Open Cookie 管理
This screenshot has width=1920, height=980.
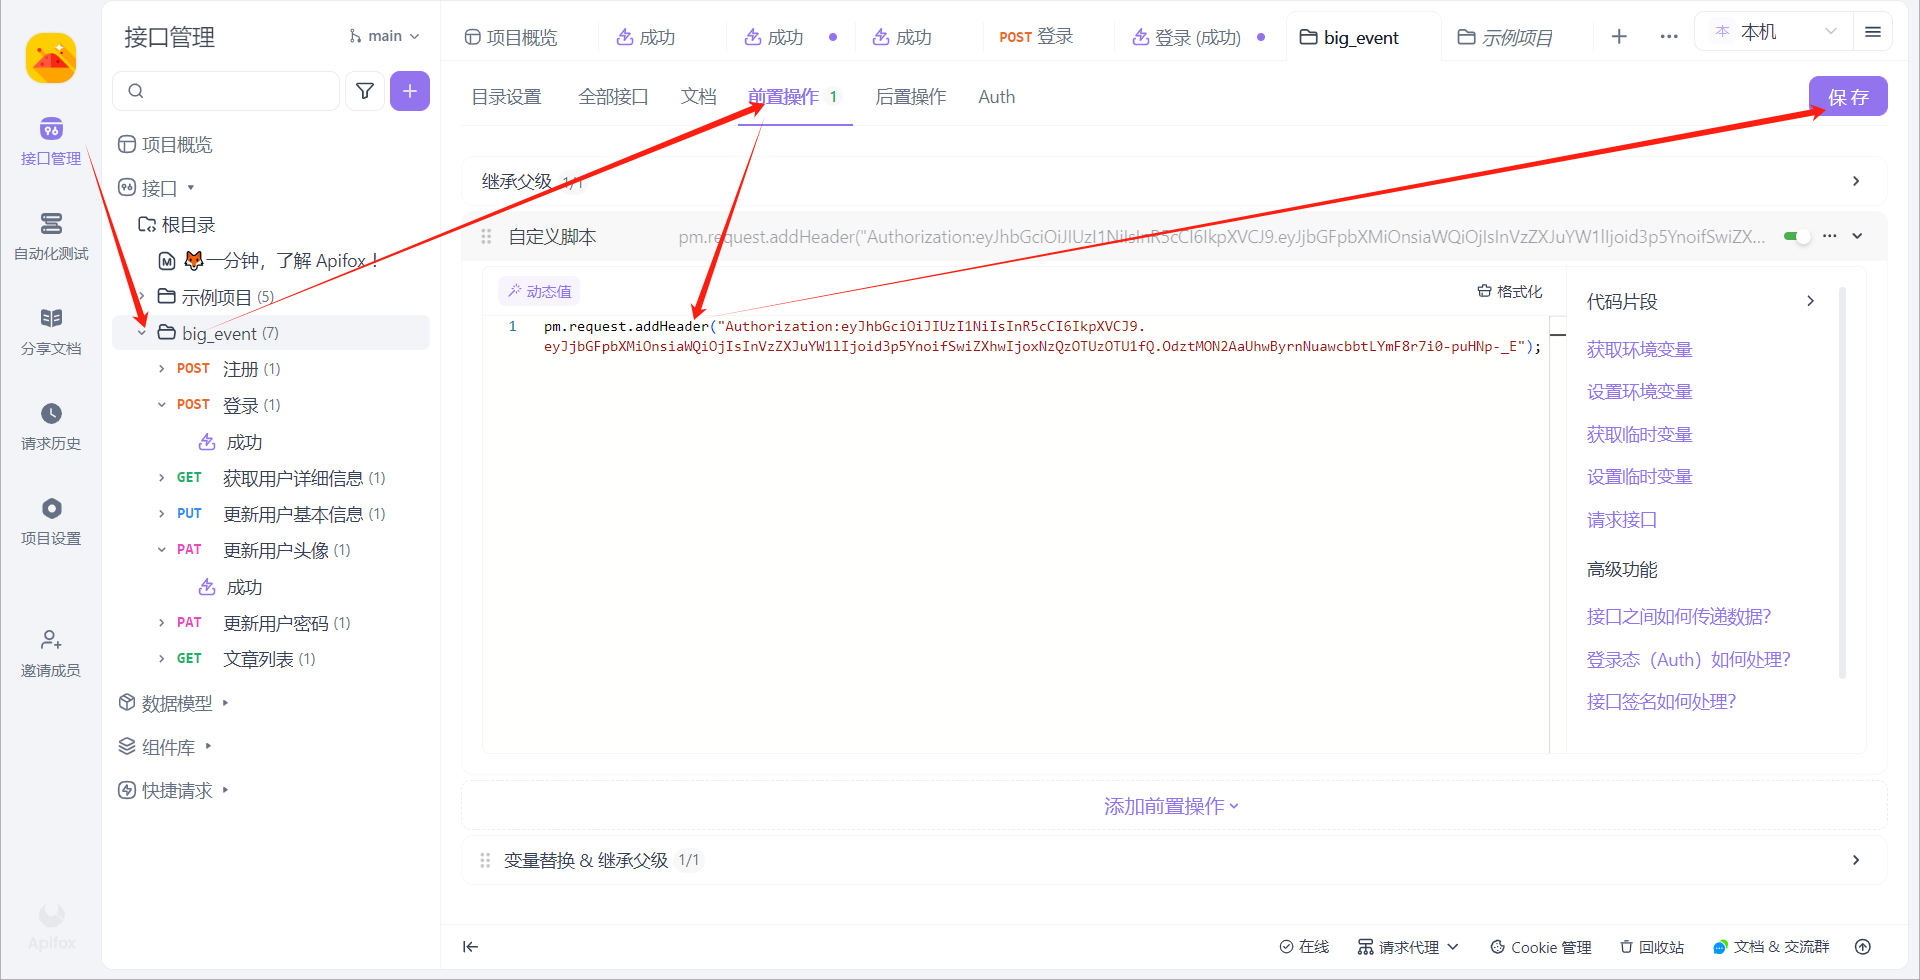click(x=1541, y=947)
